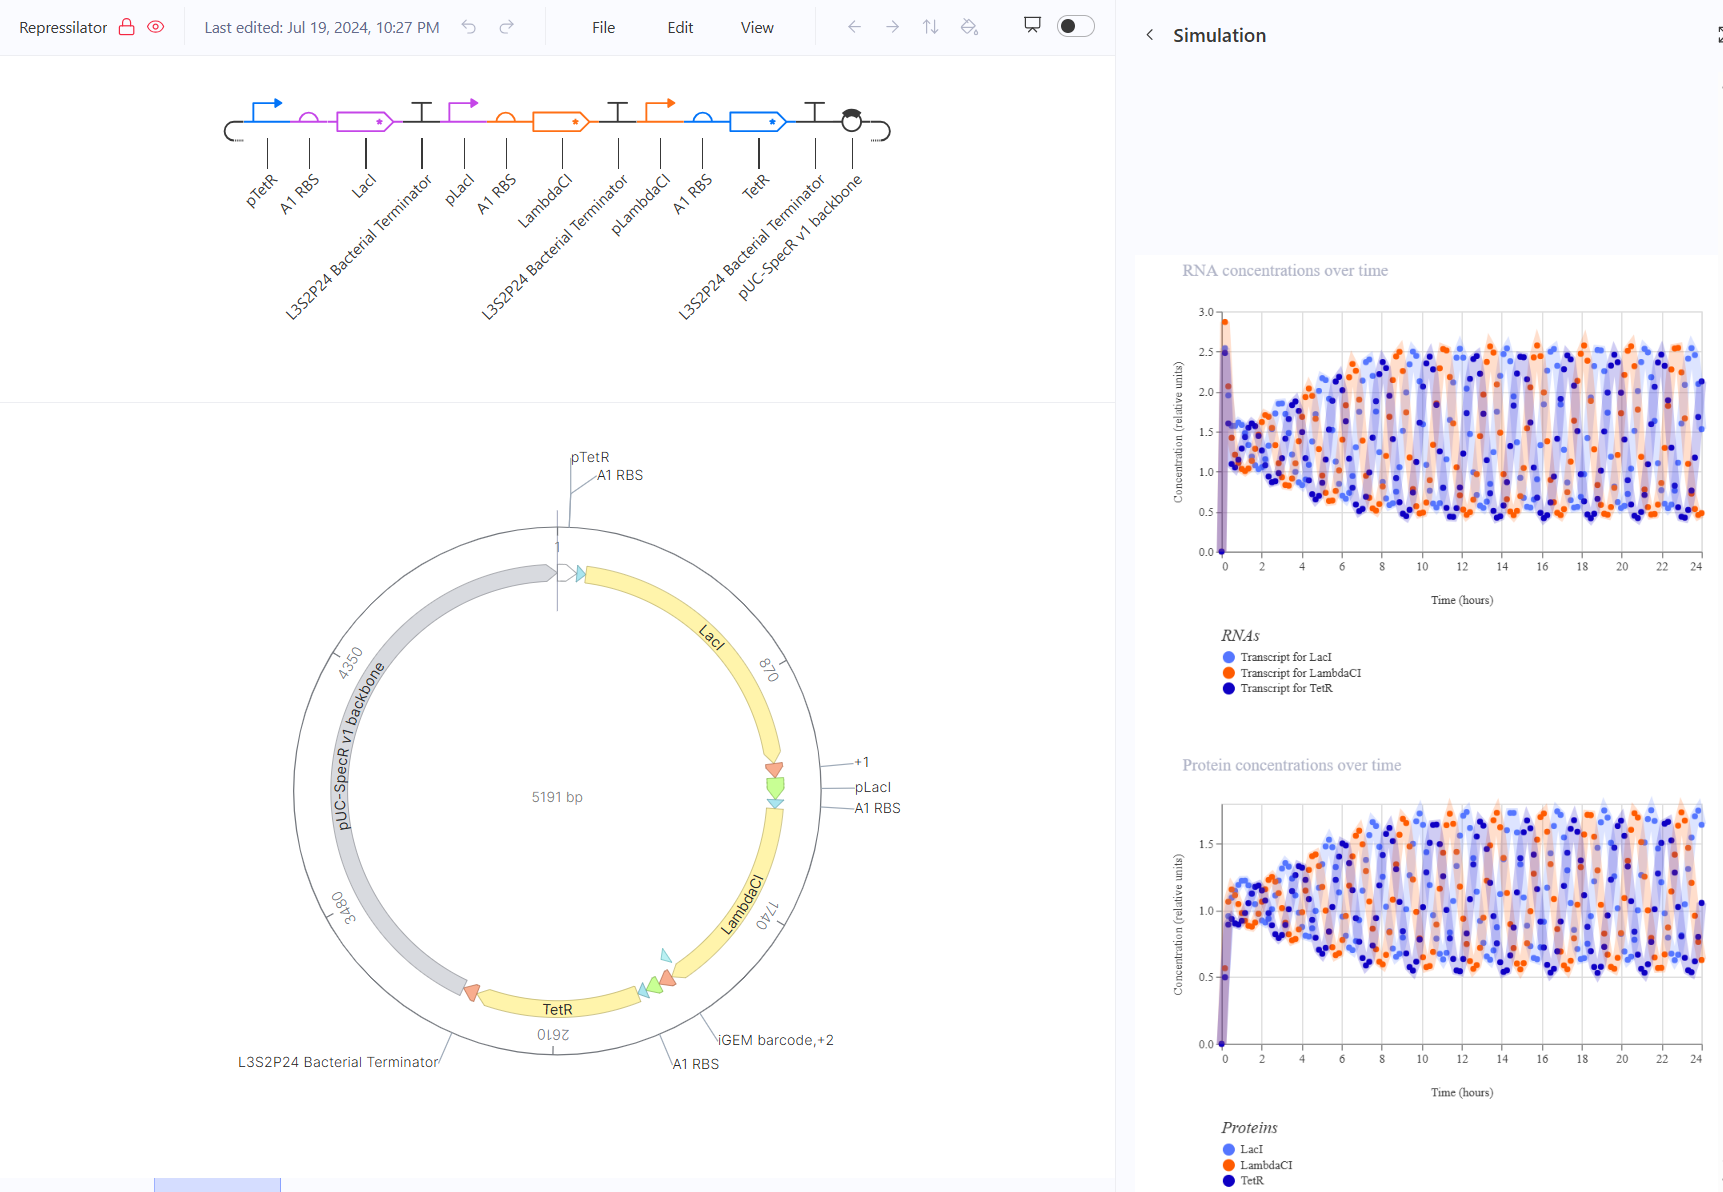
Task: Click the Simulation panel heading
Action: (1219, 35)
